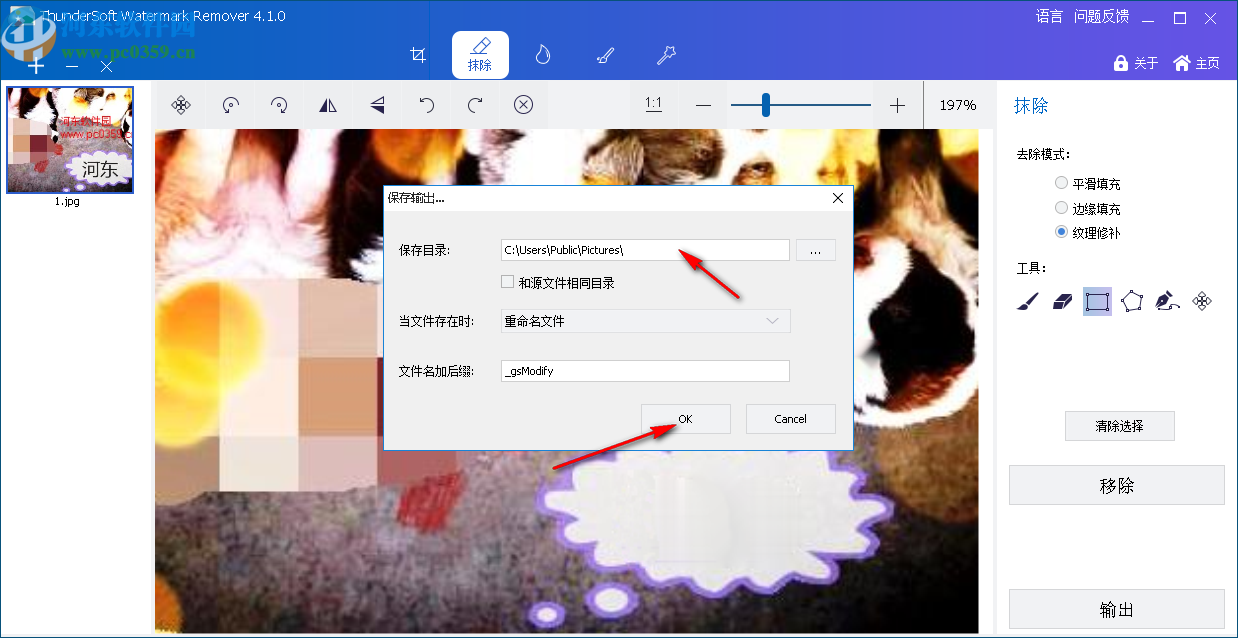Enable the 和源文件相同目录 checkbox

[507, 281]
